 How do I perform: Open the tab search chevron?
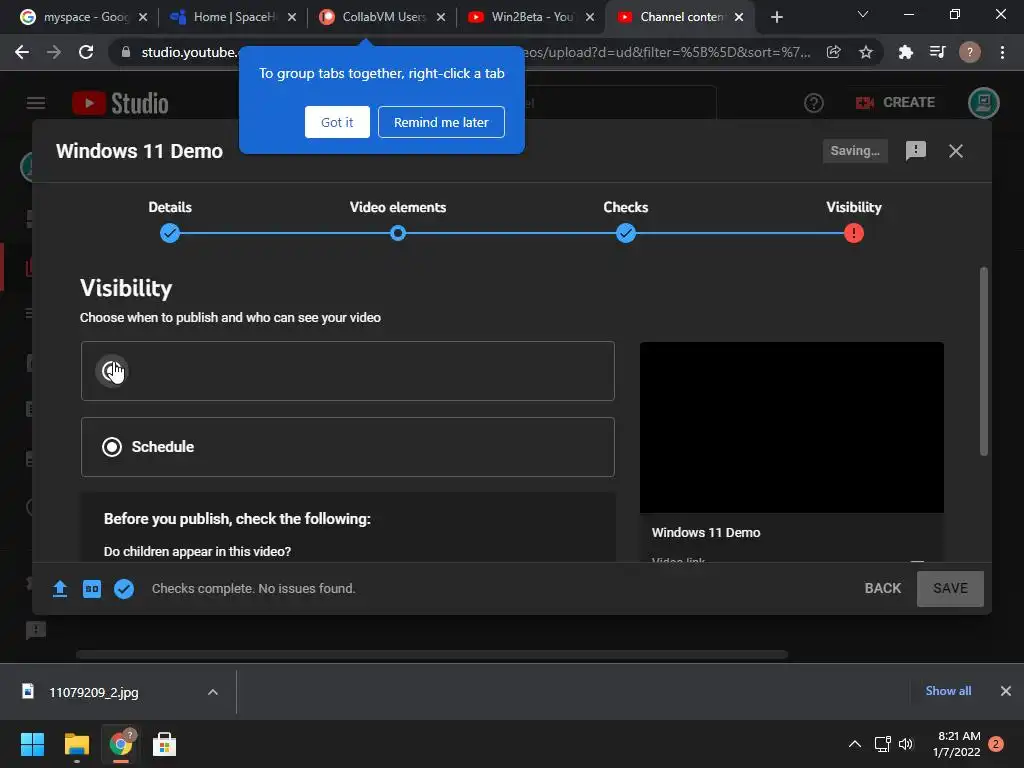(x=863, y=14)
